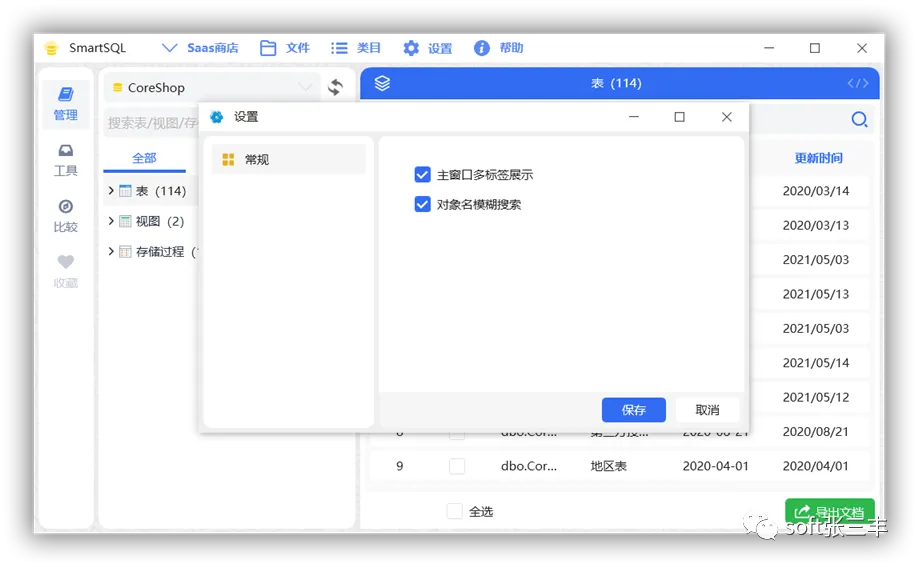
Task: Click the CoreShop database icon
Action: pos(118,88)
